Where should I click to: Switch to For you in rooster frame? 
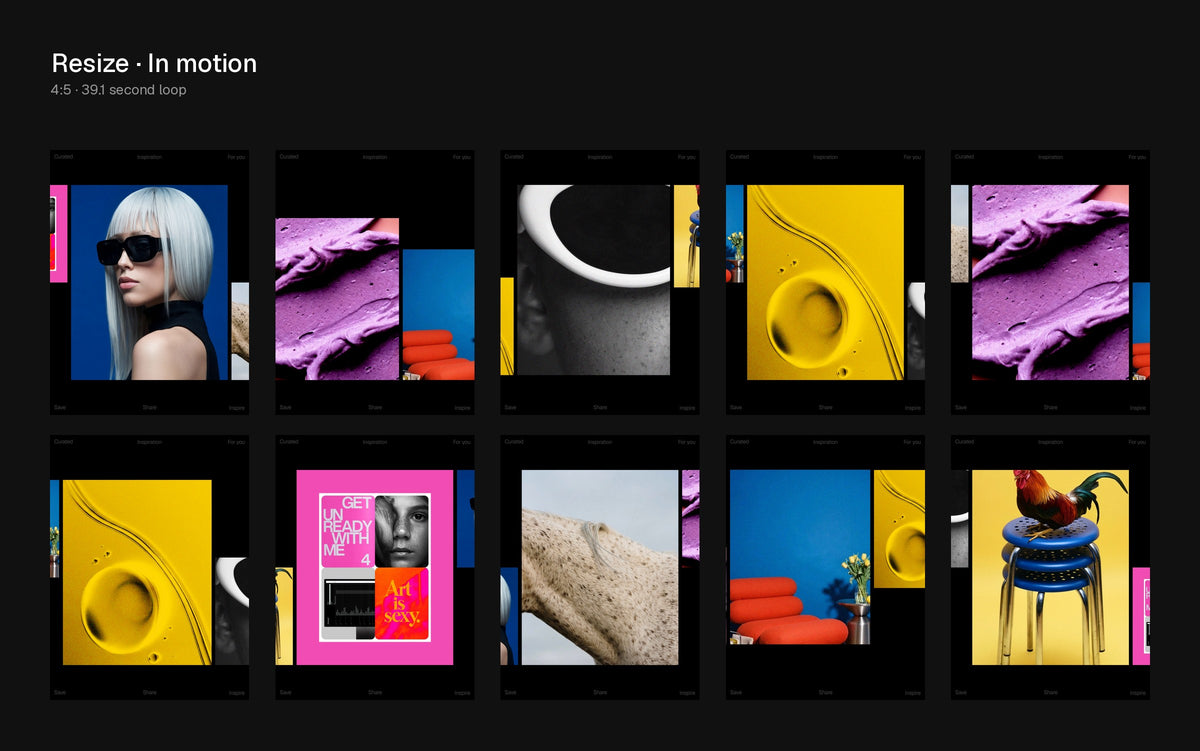point(1136,442)
